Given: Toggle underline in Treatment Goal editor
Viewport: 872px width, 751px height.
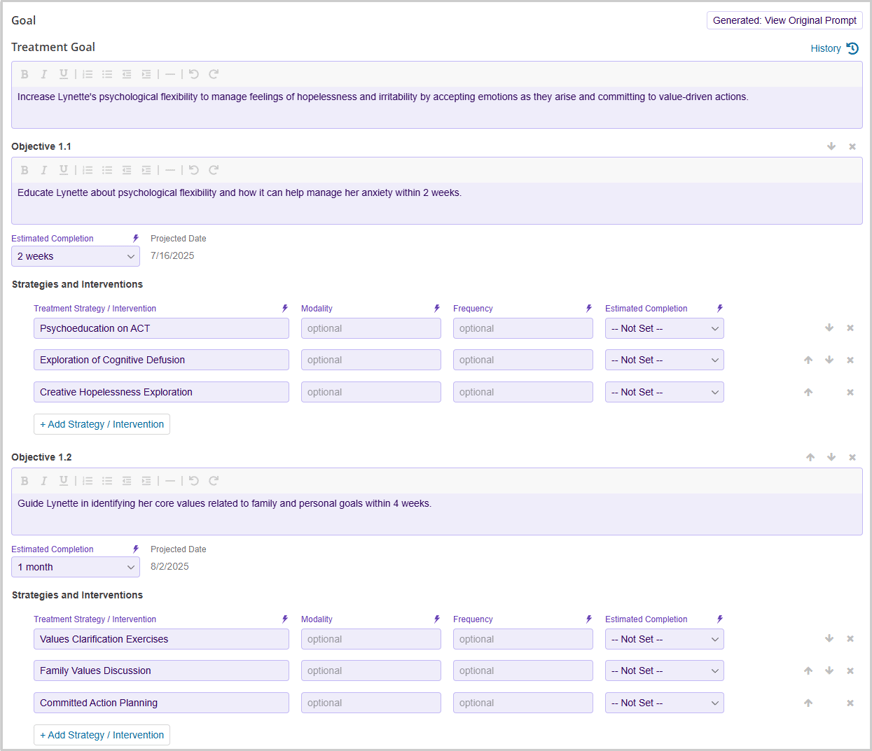Looking at the screenshot, I should [63, 74].
